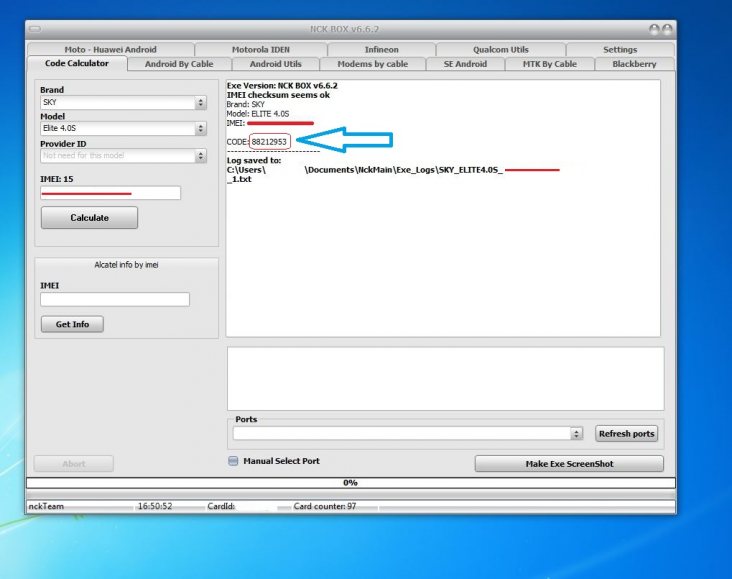Viewport: 732px width, 579px height.
Task: Click the CardId status bar entry
Action: (x=221, y=506)
